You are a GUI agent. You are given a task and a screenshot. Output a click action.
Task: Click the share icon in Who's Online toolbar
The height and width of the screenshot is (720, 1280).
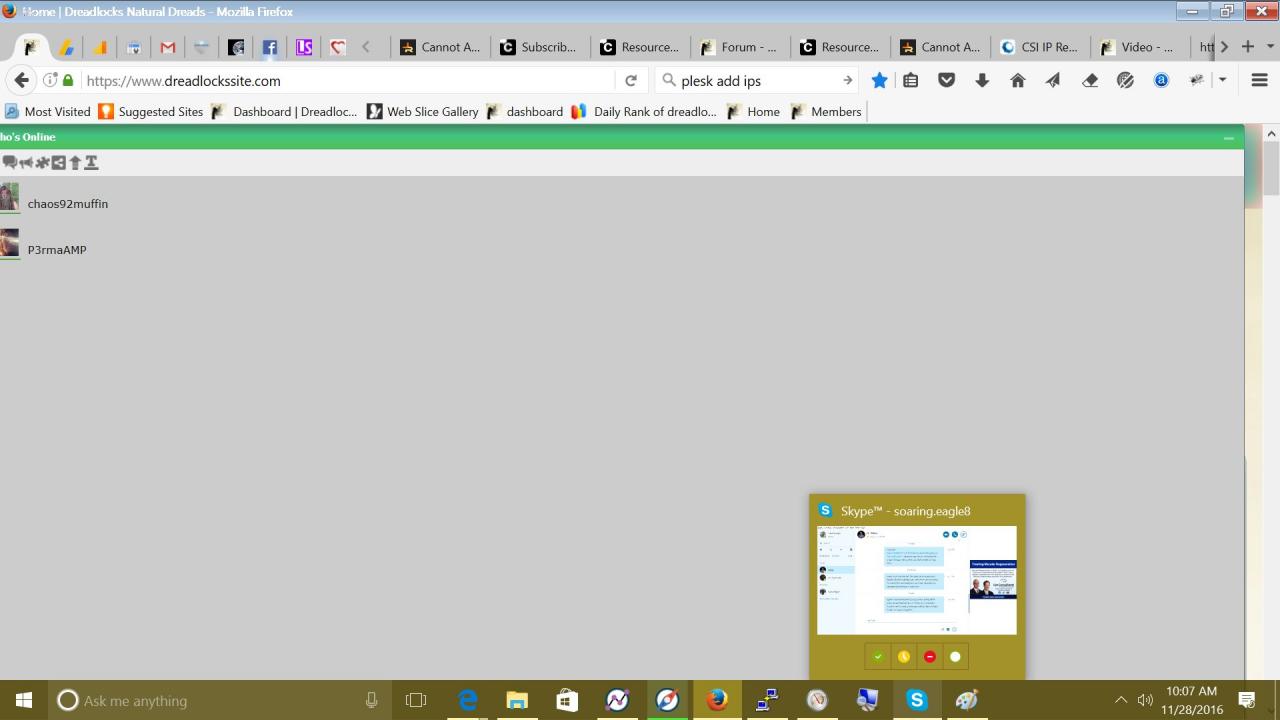click(58, 163)
